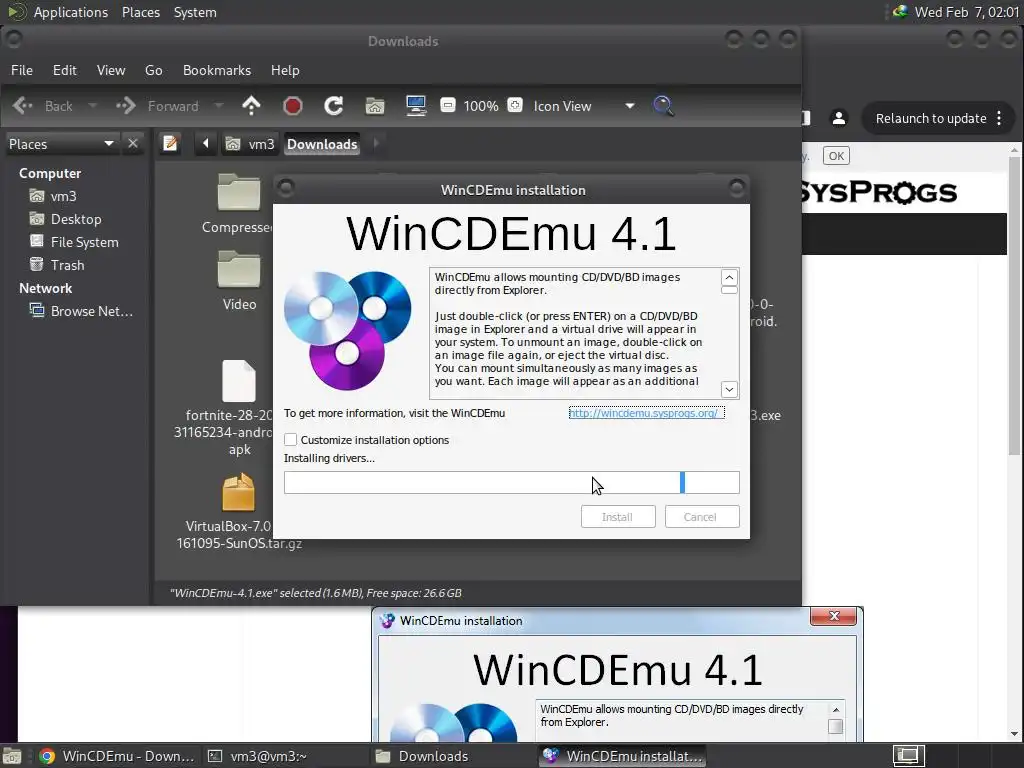
Task: Click the workspace switcher in bottom panel
Action: (909, 756)
